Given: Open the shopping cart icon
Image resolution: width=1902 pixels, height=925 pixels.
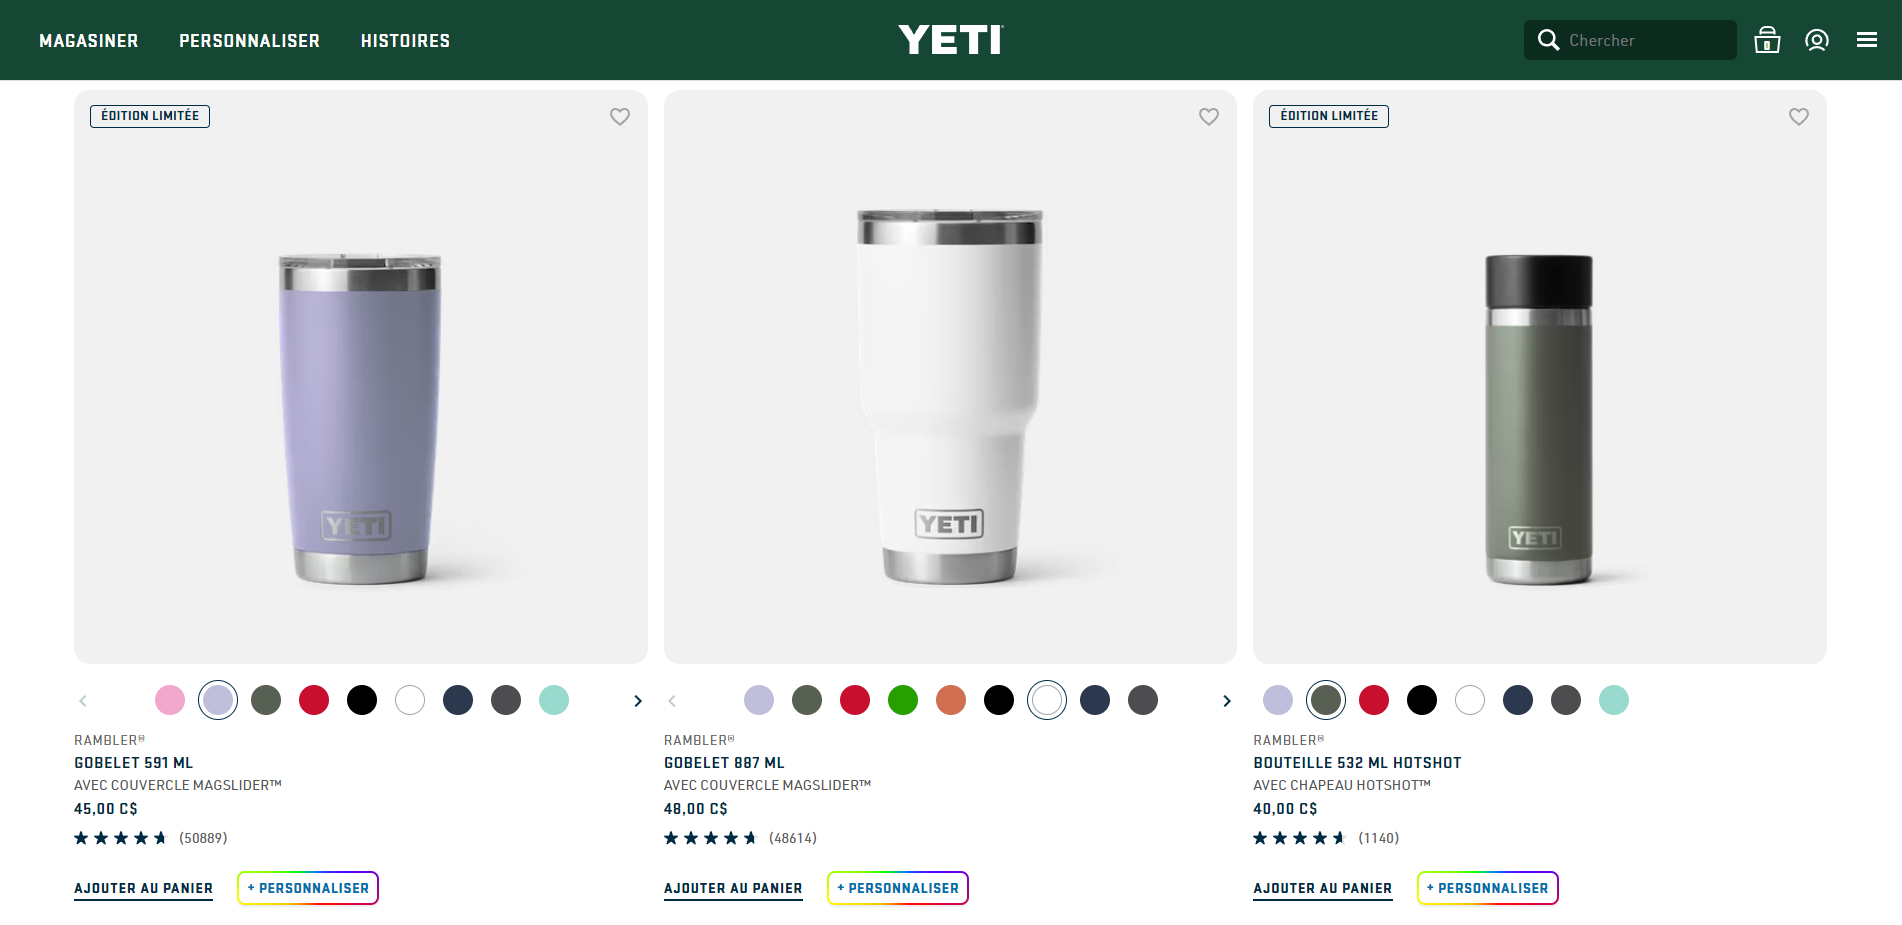Looking at the screenshot, I should pyautogui.click(x=1767, y=40).
